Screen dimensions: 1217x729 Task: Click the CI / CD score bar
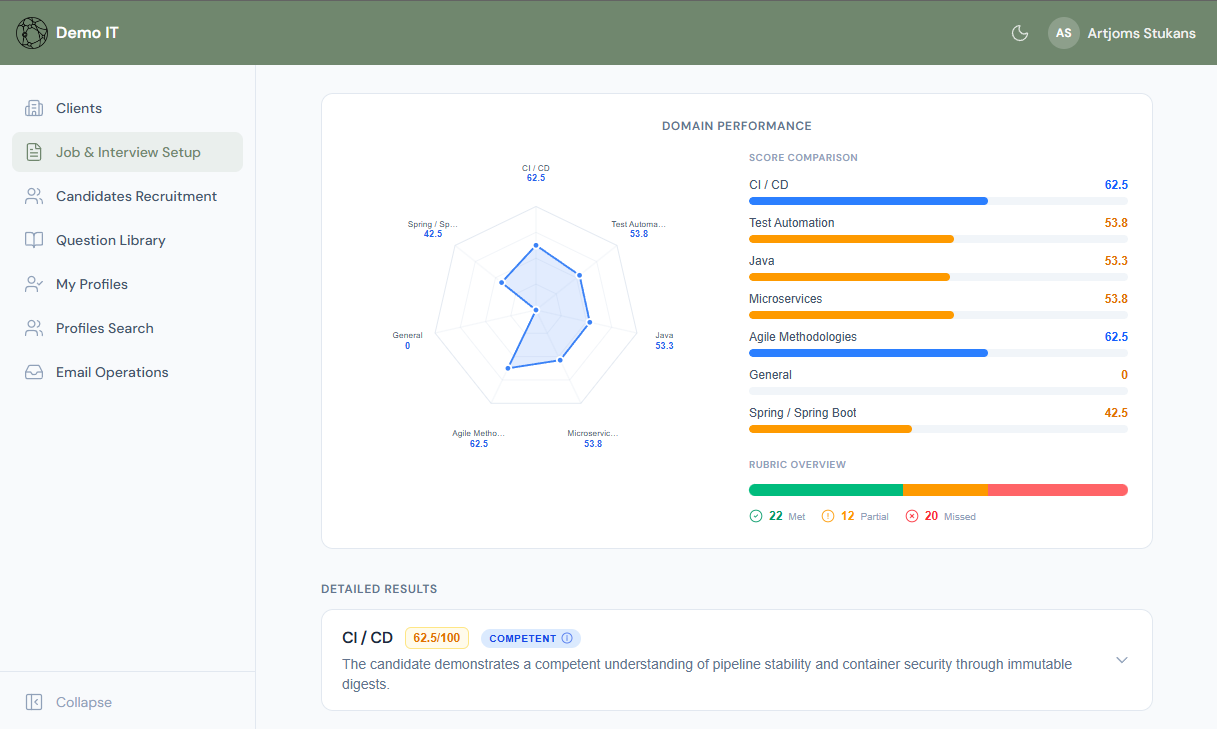pos(938,201)
